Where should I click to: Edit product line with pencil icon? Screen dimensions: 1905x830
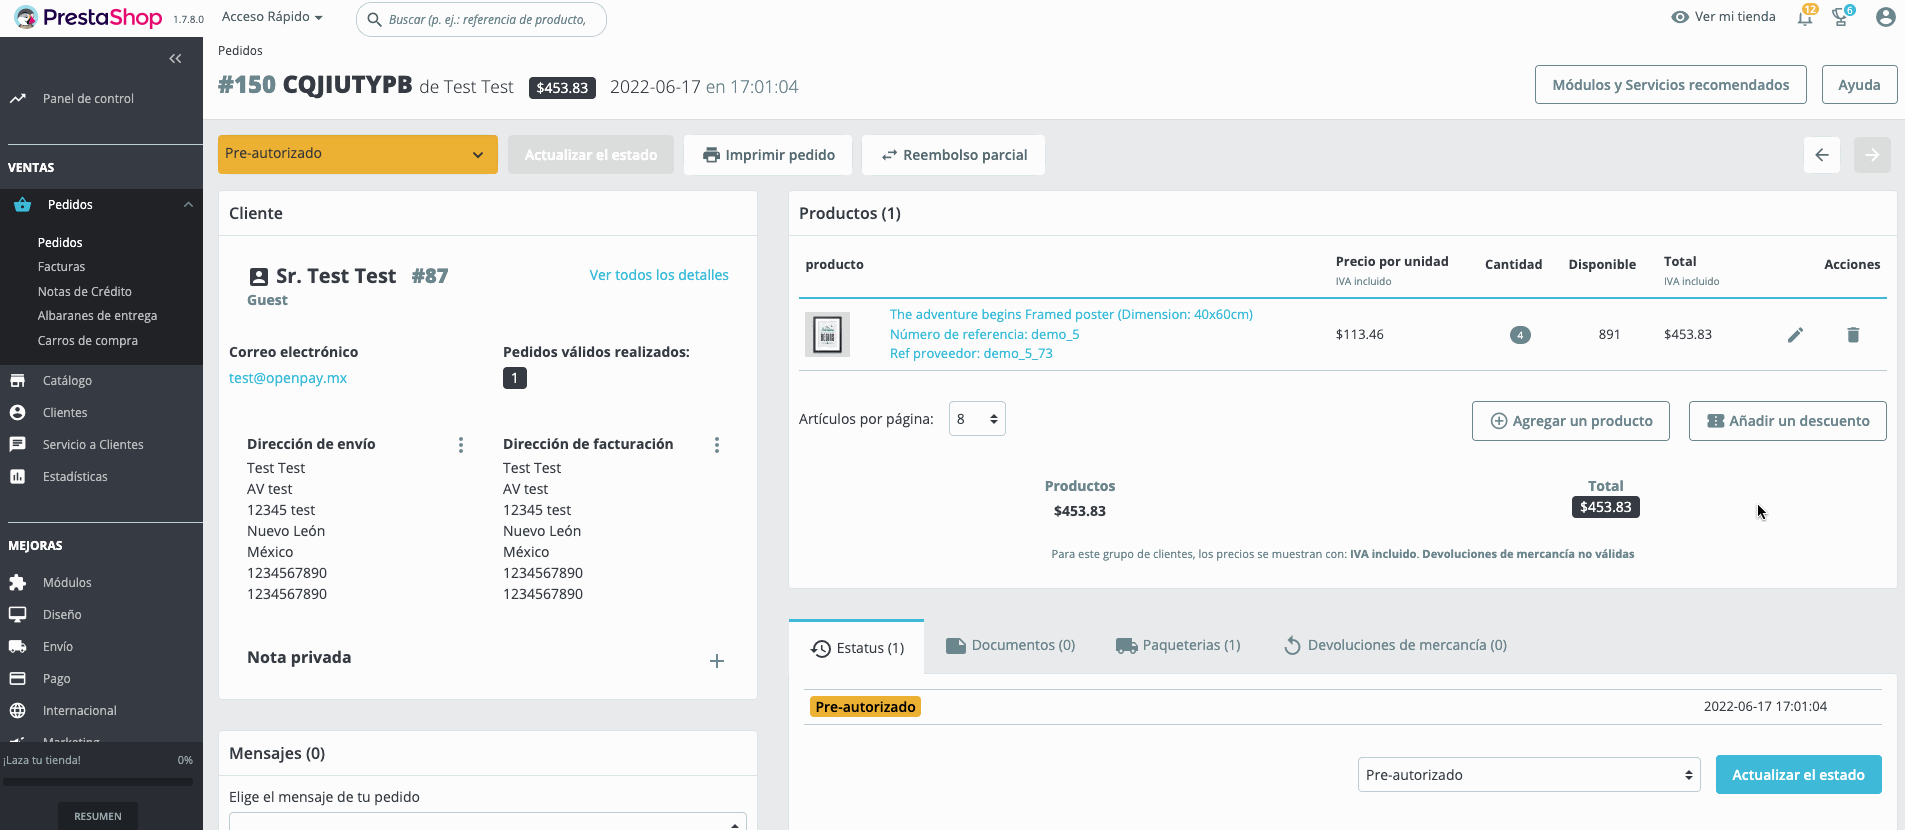click(1795, 335)
